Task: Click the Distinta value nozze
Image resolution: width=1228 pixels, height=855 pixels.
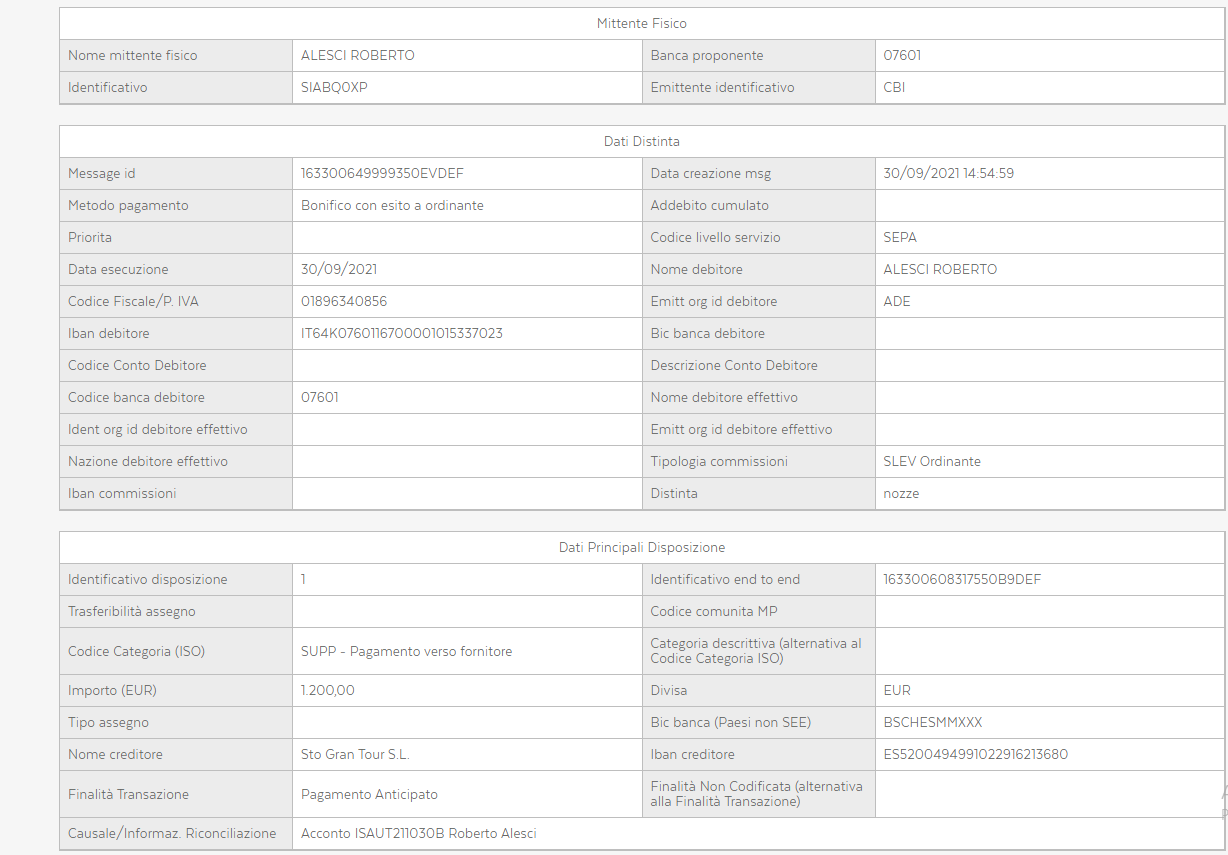Action: tap(901, 493)
